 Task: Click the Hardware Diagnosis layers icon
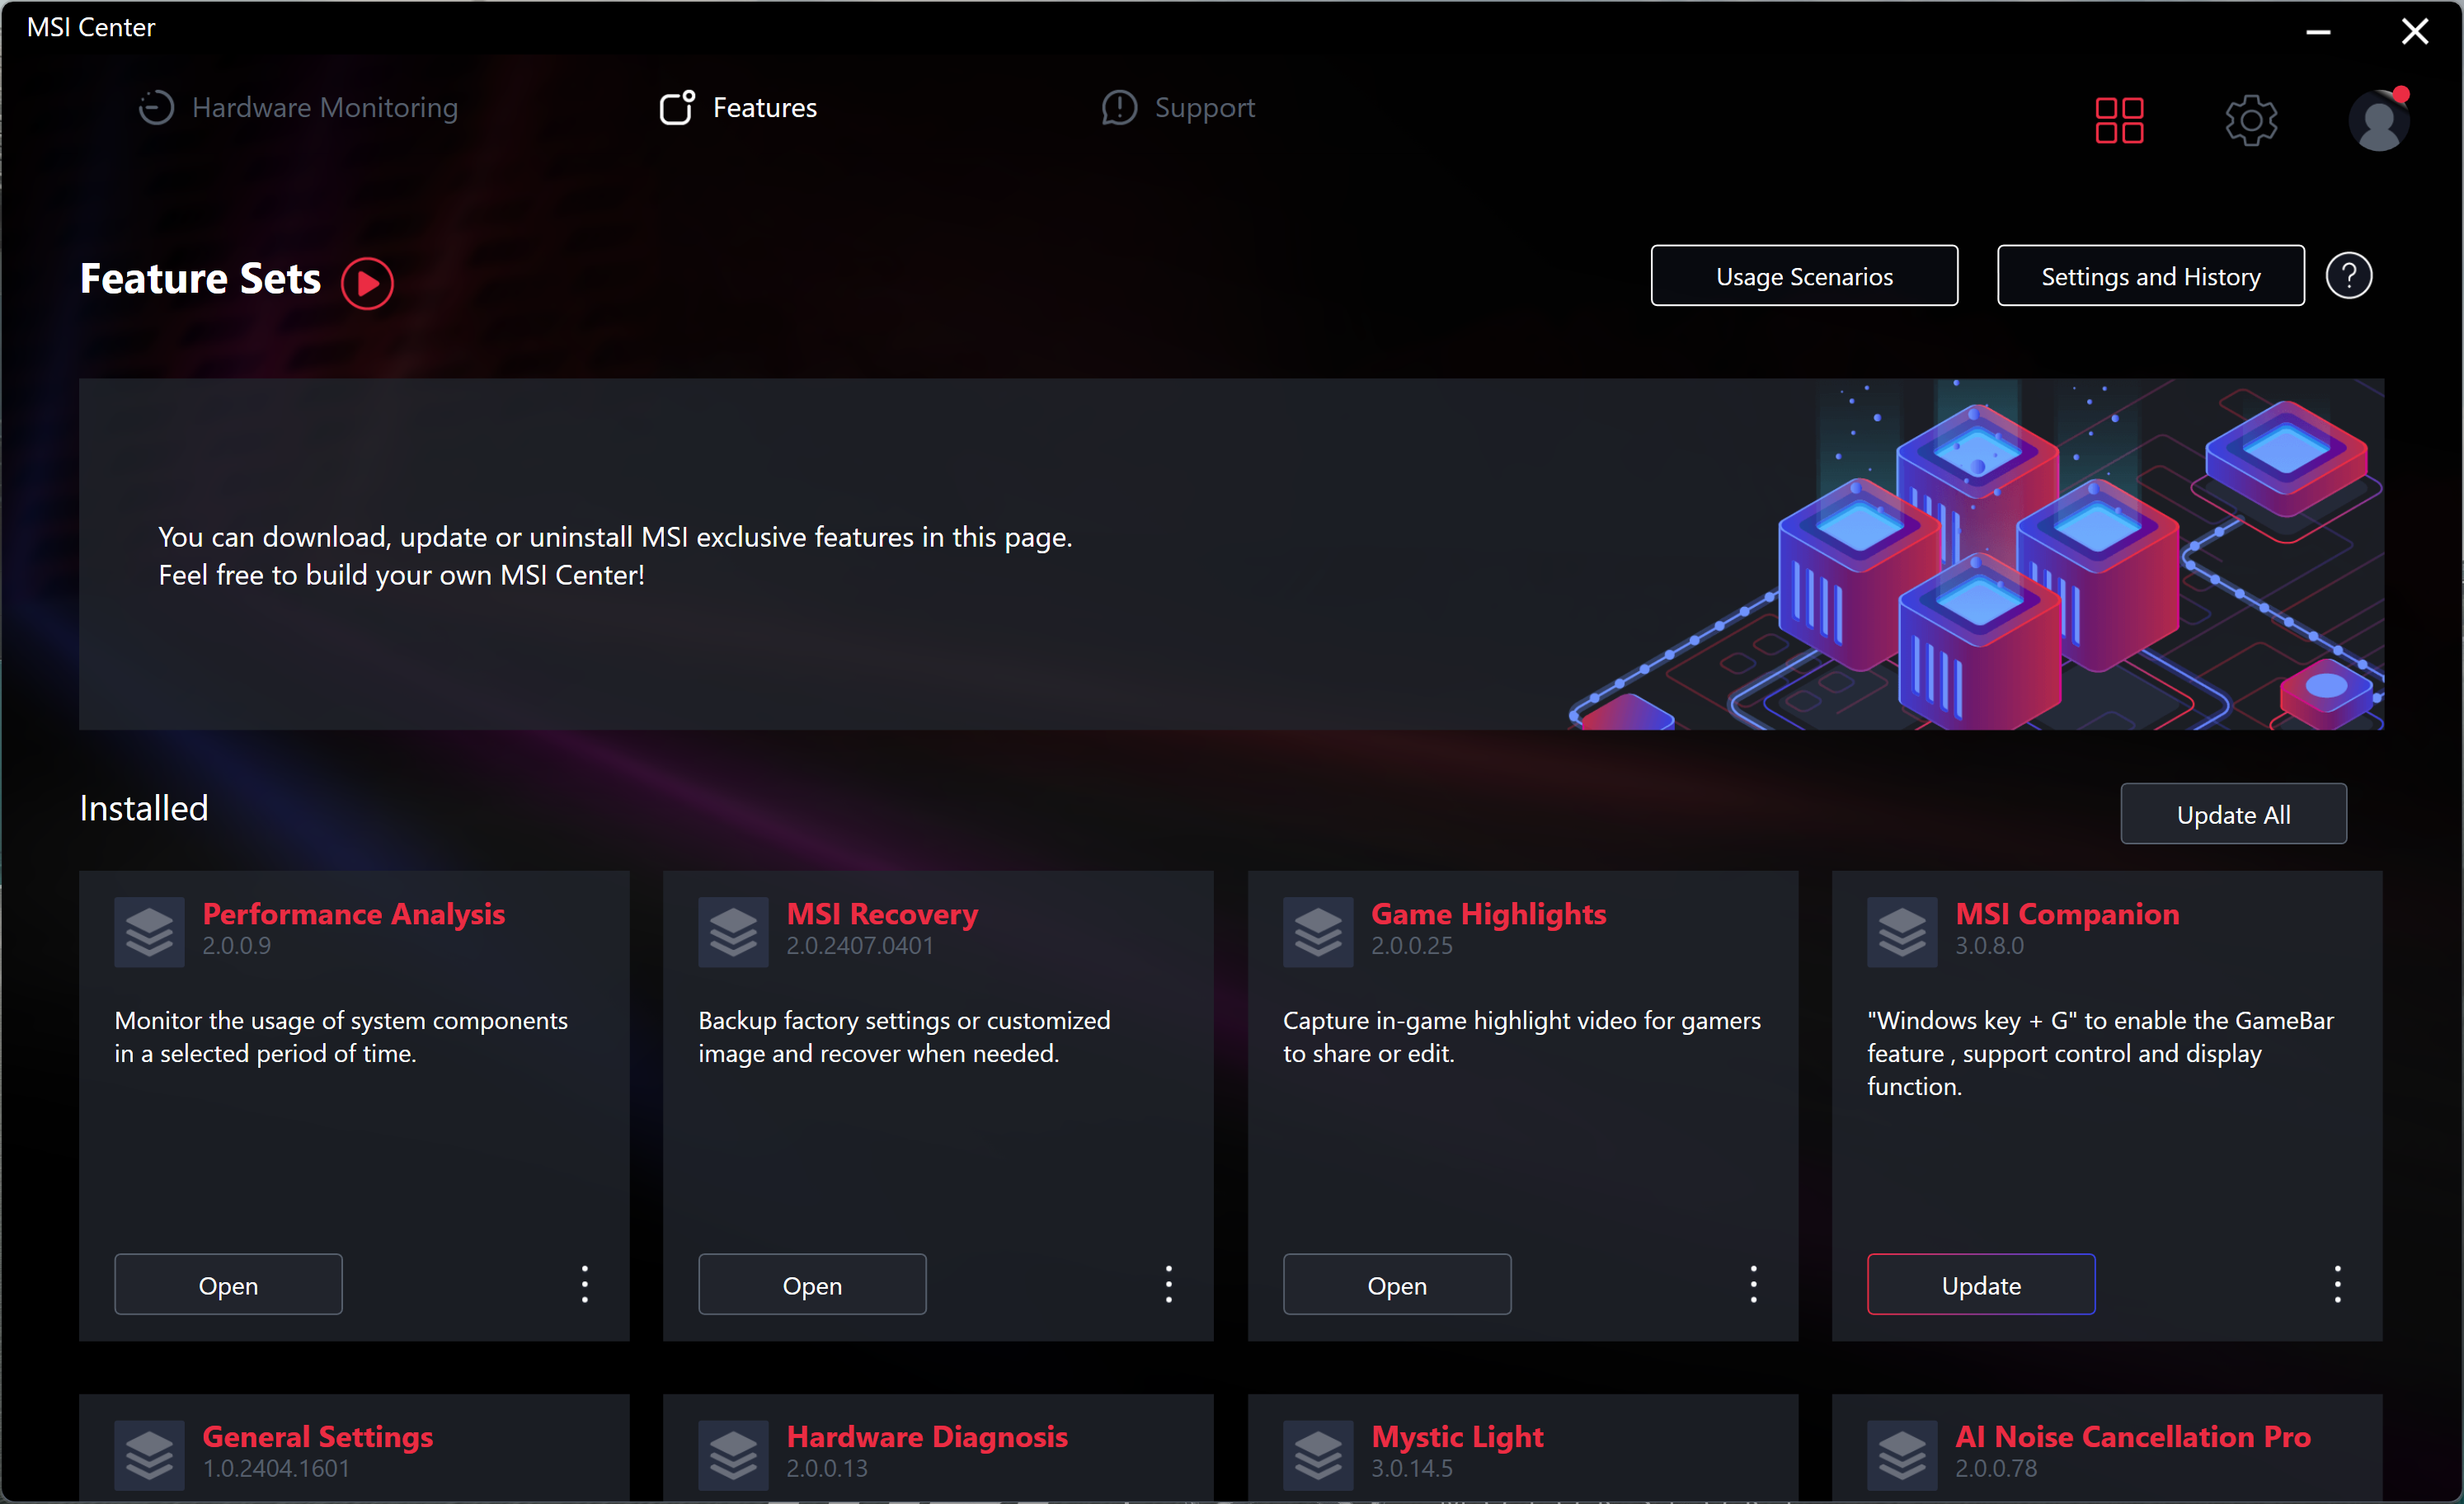tap(733, 1455)
